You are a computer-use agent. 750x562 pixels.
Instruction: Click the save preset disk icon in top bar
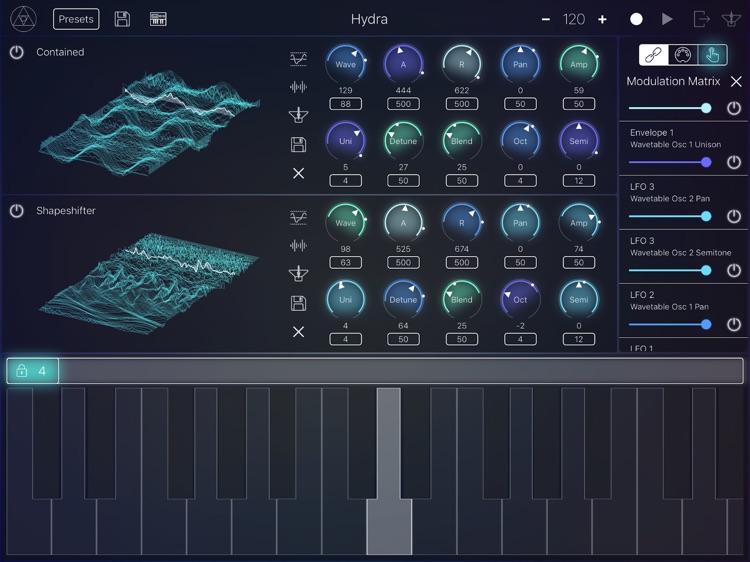point(122,19)
